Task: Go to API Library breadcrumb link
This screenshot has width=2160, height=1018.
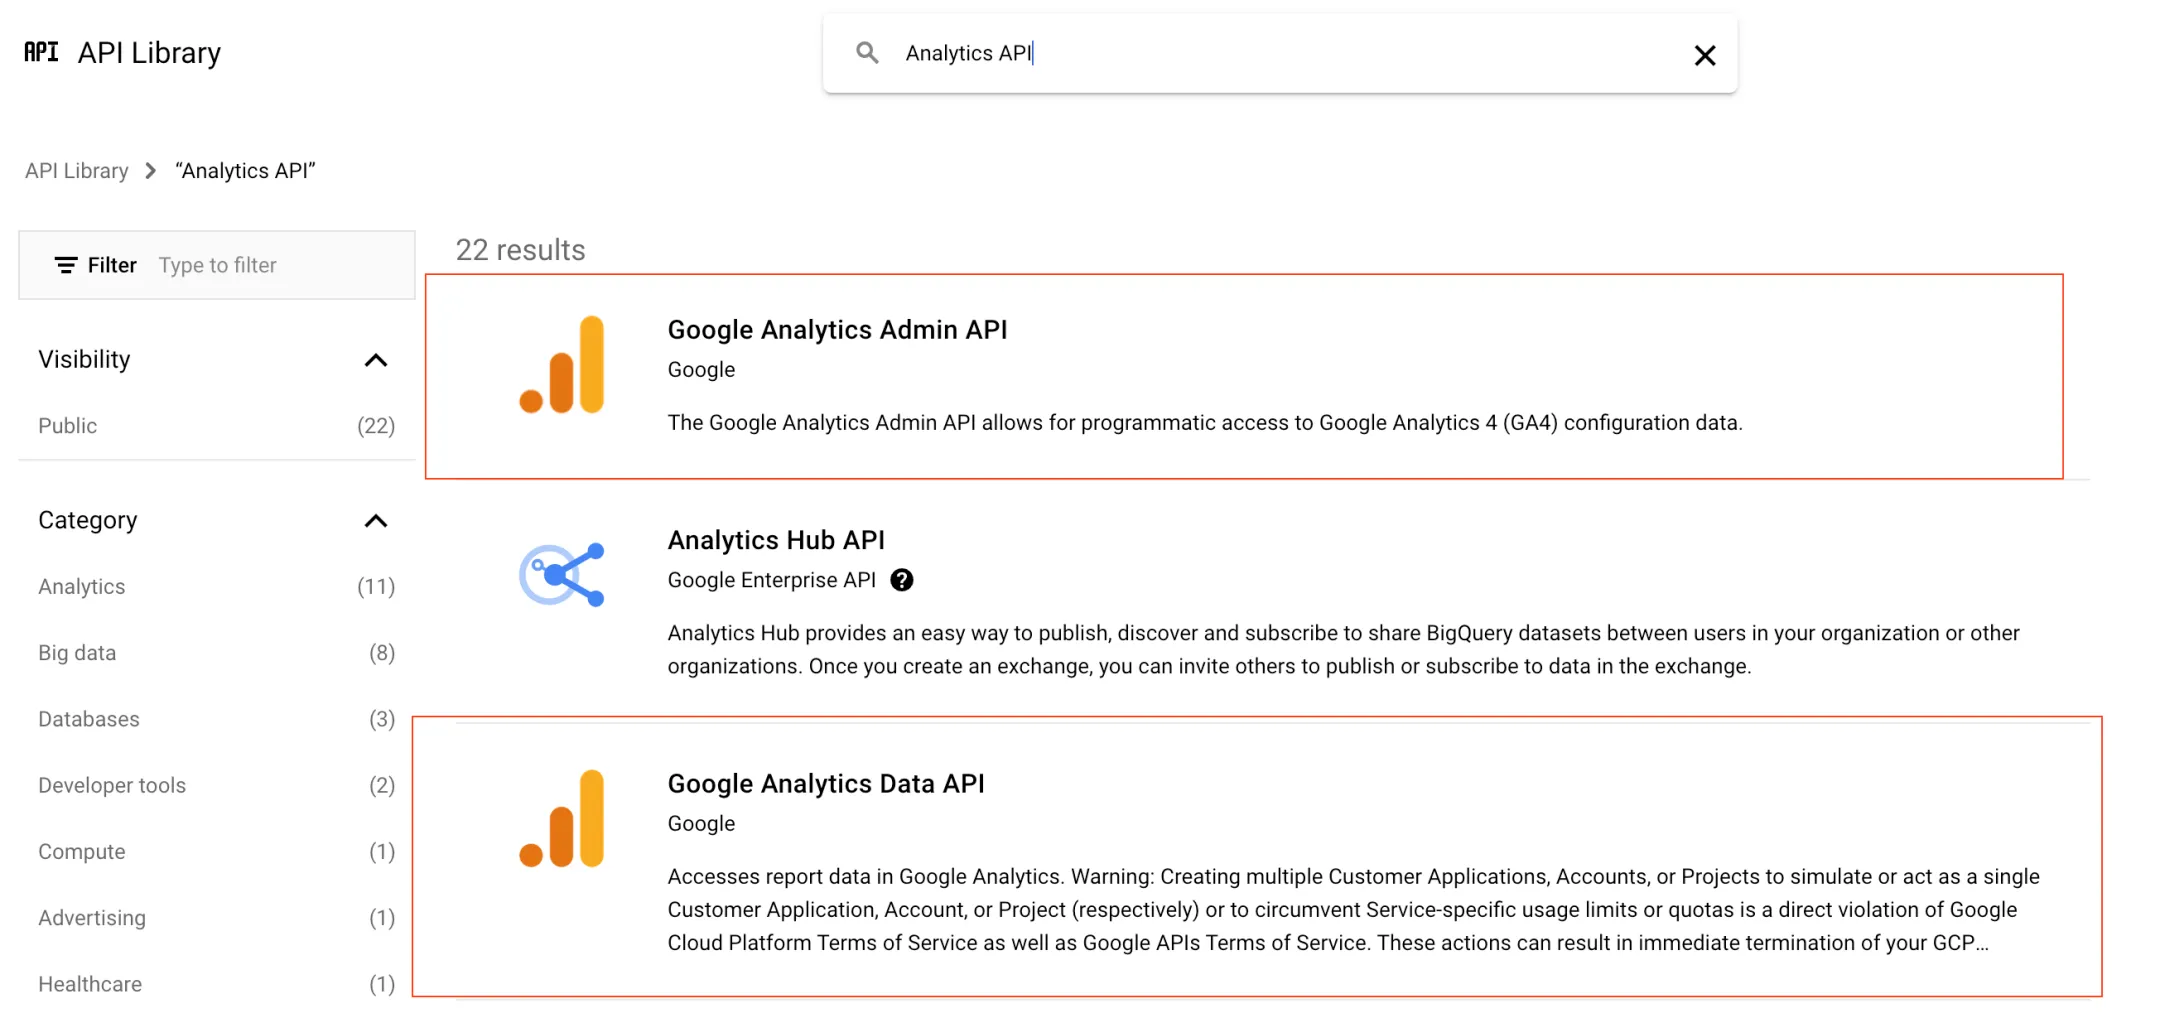Action: 77,171
